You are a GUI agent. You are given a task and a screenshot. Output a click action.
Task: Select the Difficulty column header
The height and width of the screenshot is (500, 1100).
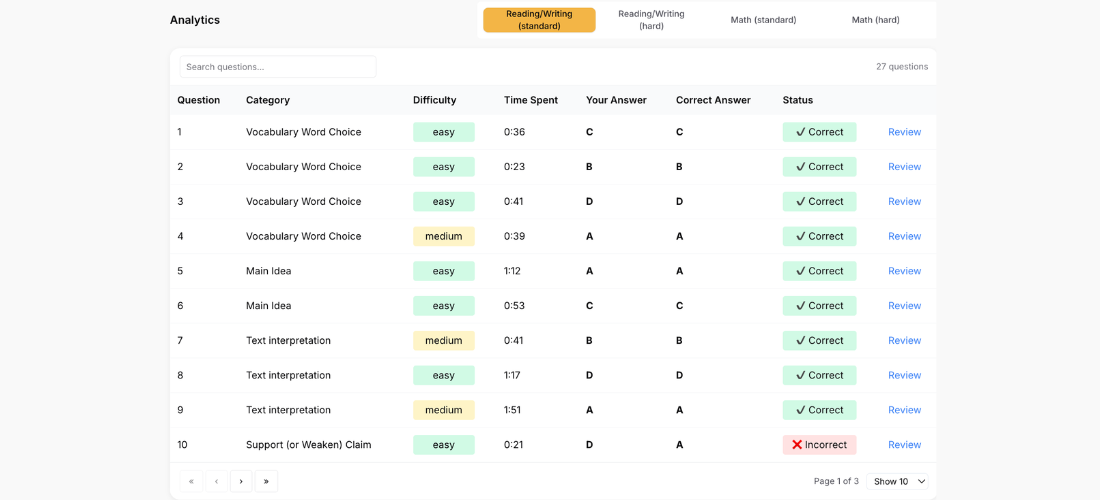click(x=435, y=100)
